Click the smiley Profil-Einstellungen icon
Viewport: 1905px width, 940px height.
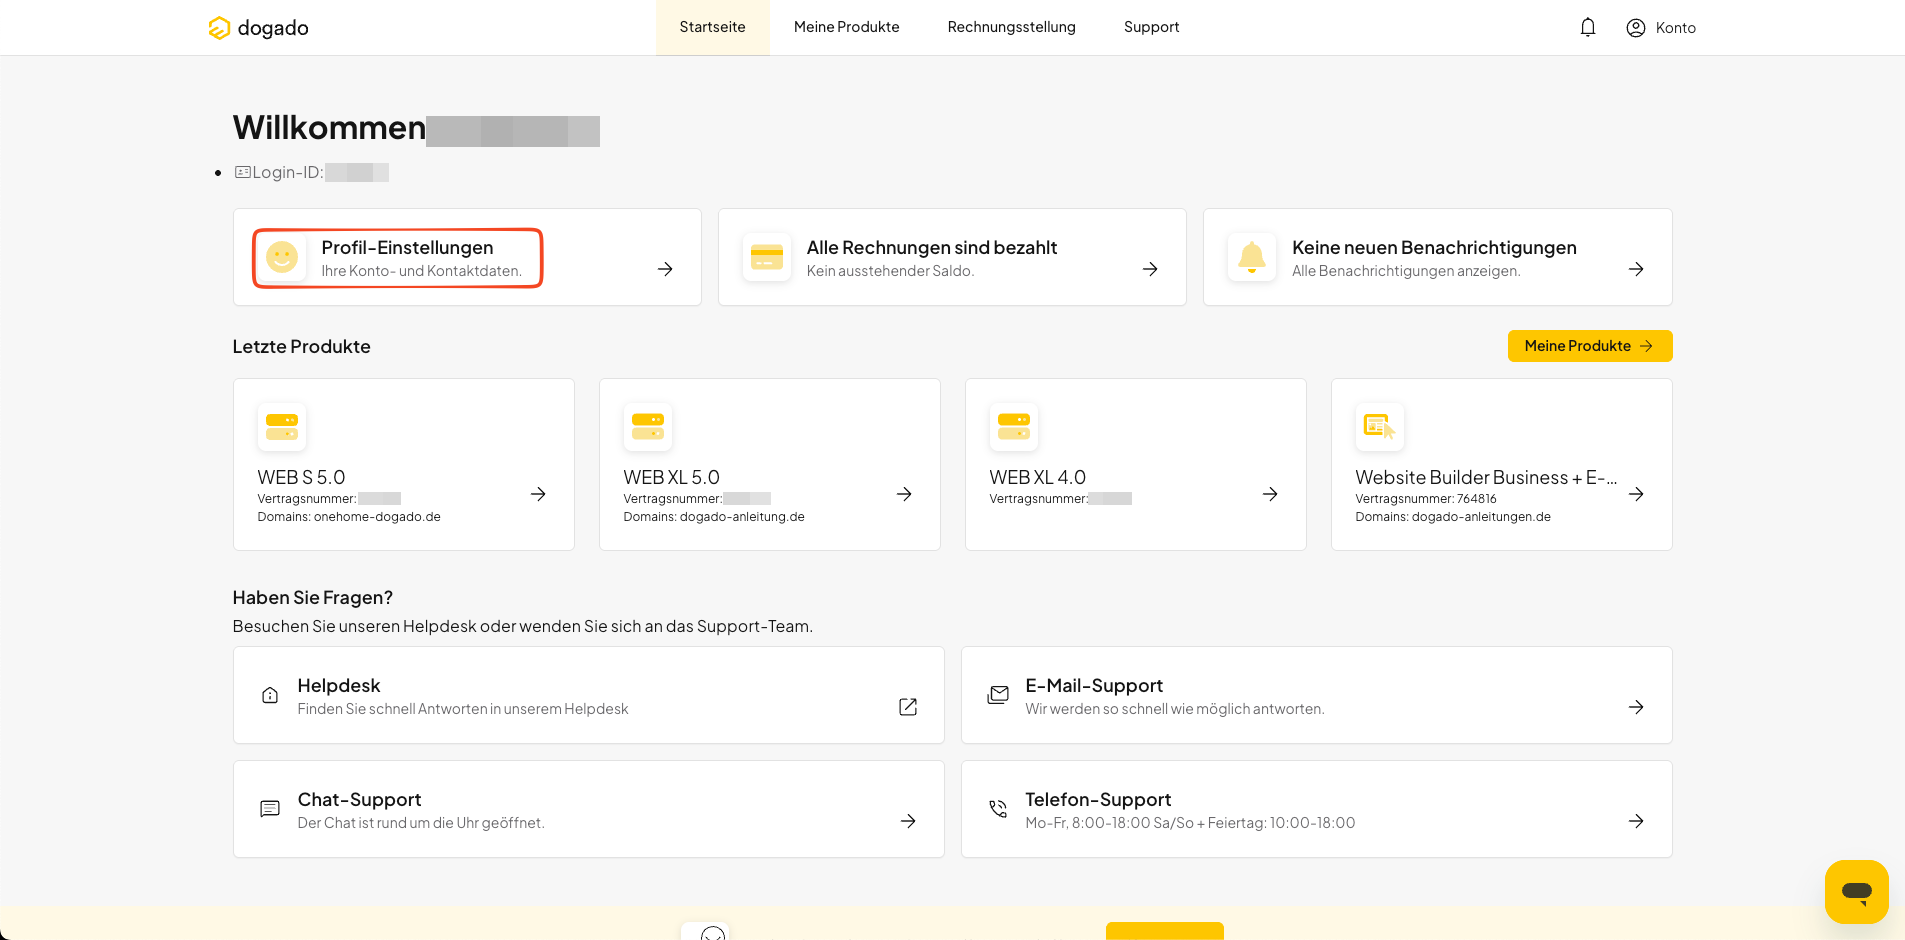click(x=282, y=258)
